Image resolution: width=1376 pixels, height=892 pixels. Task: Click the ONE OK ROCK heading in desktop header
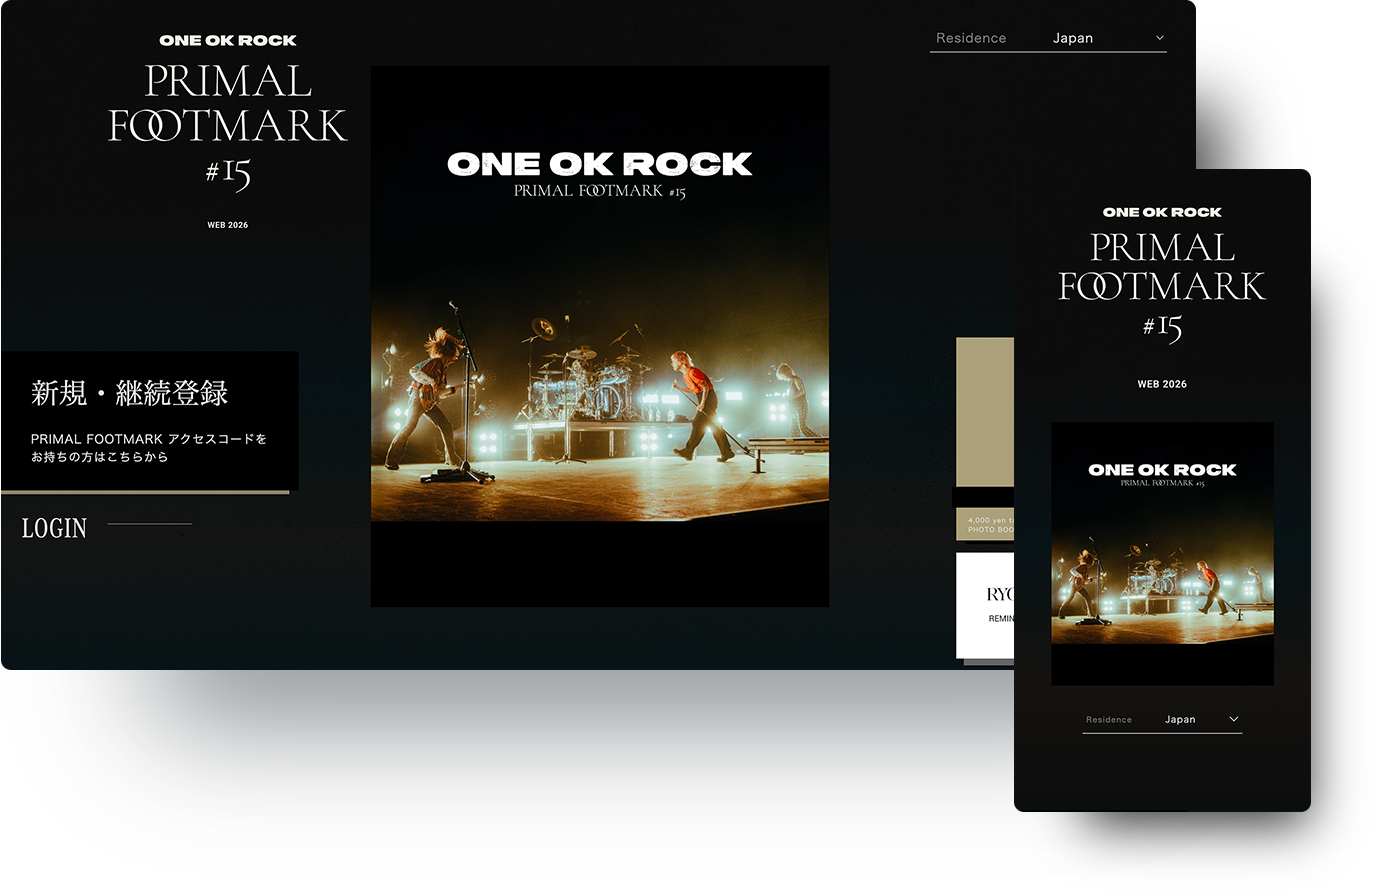point(228,40)
